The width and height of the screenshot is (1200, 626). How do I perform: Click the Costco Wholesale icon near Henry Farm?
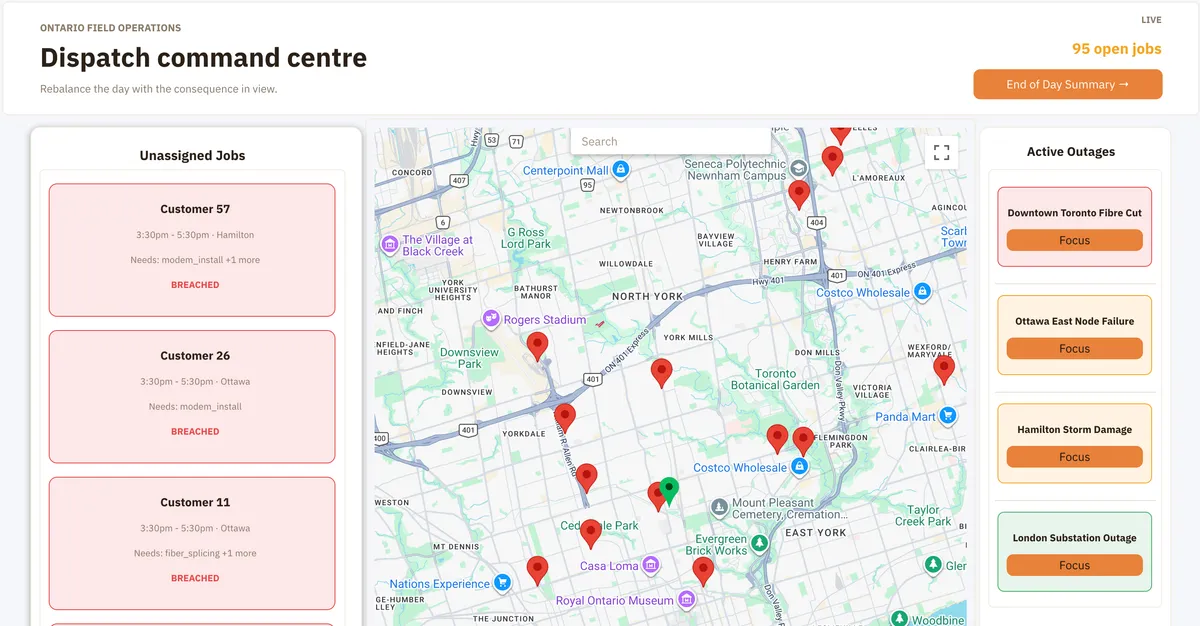point(923,292)
